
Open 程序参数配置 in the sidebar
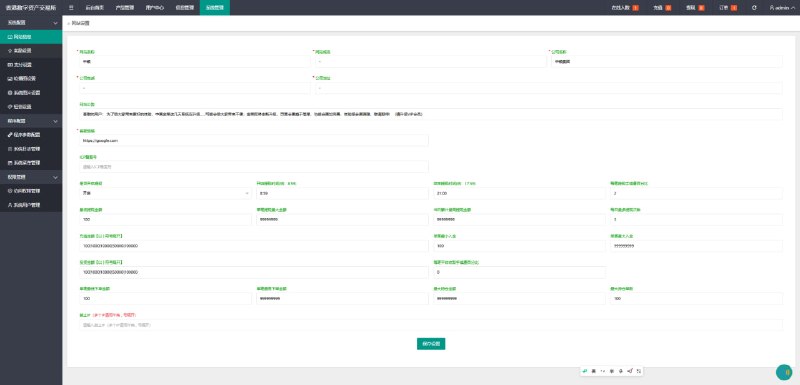[x=31, y=135]
